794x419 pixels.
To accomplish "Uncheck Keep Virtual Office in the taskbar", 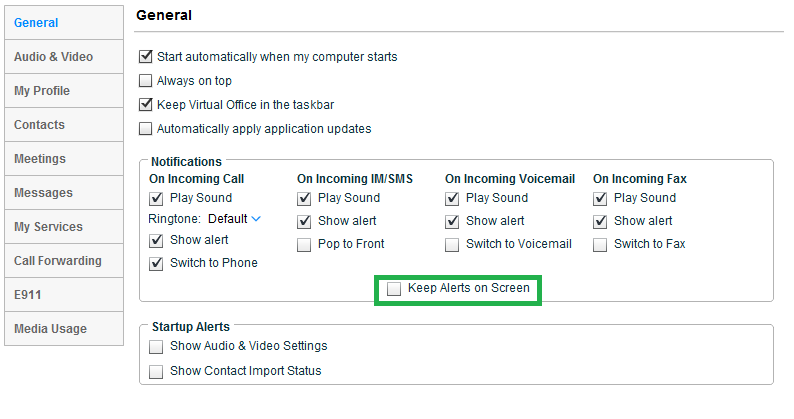I will 146,105.
